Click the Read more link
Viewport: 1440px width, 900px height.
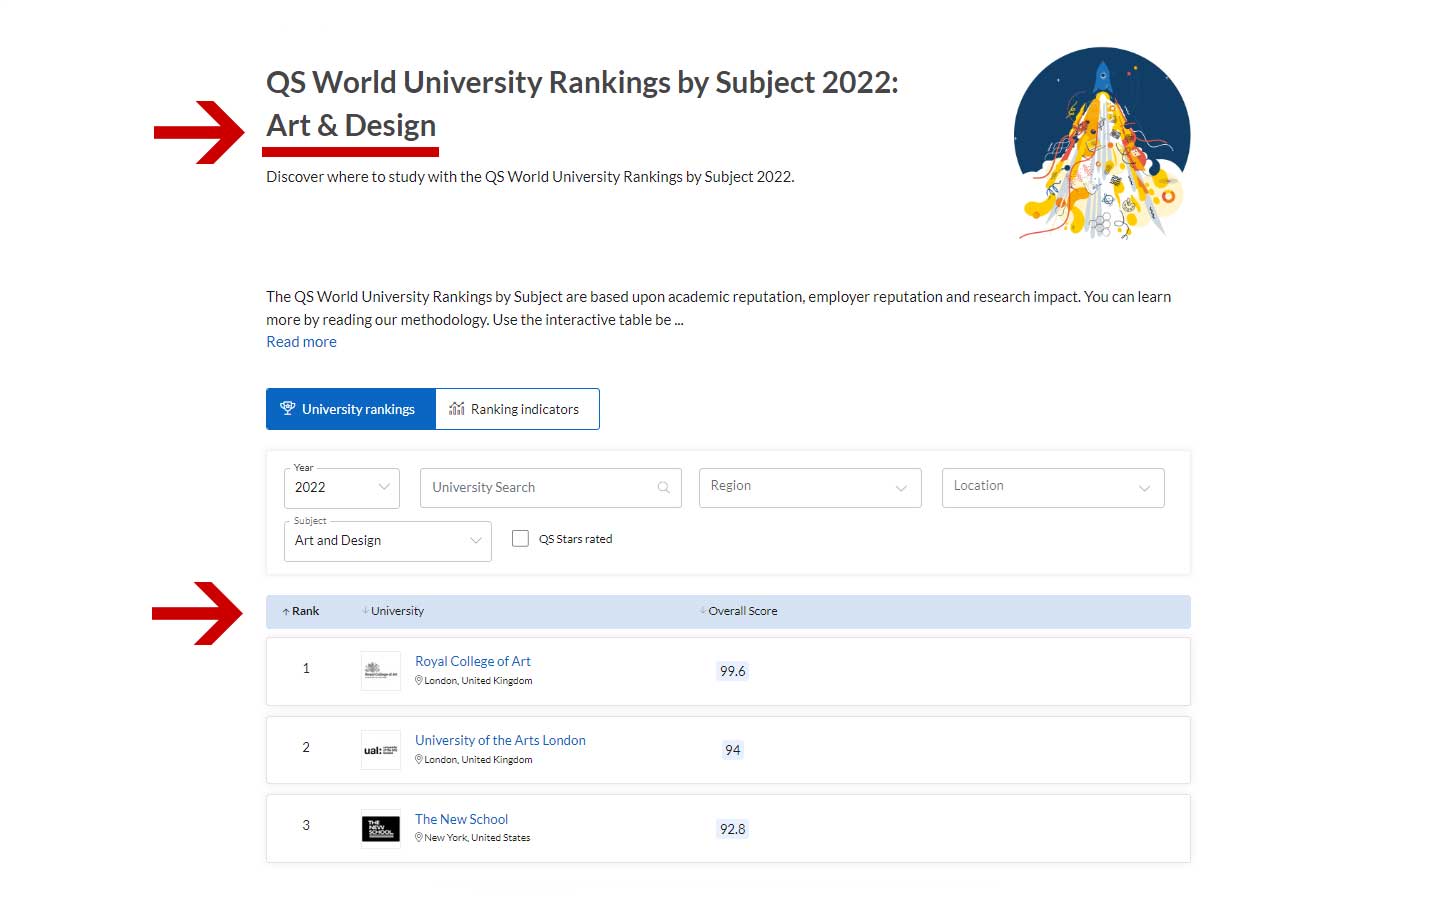coord(301,342)
